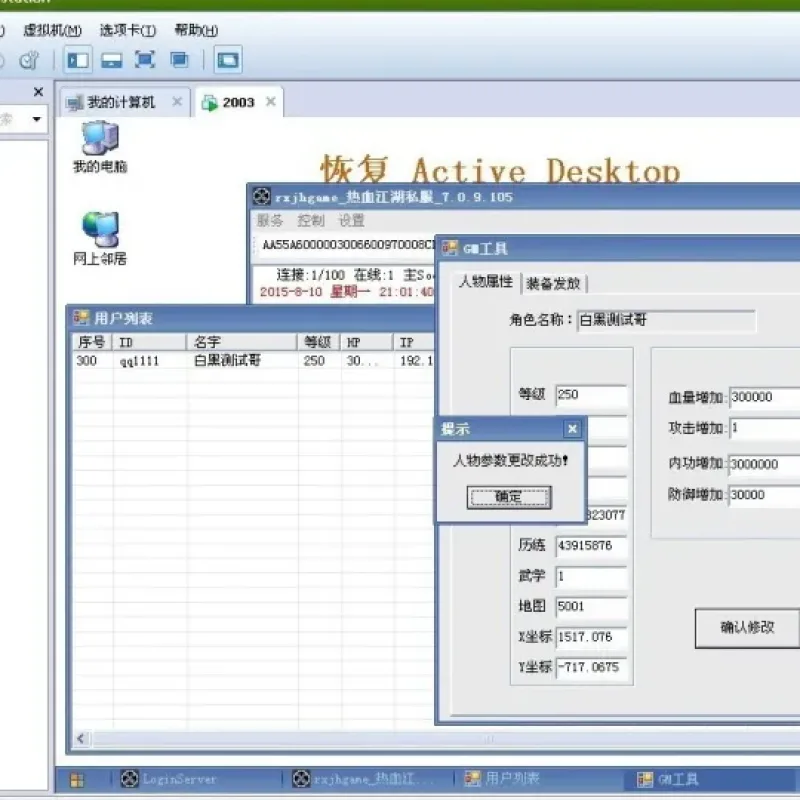Click the snapshot manager toolbar icon
Image resolution: width=800 pixels, height=800 pixels.
pos(29,60)
